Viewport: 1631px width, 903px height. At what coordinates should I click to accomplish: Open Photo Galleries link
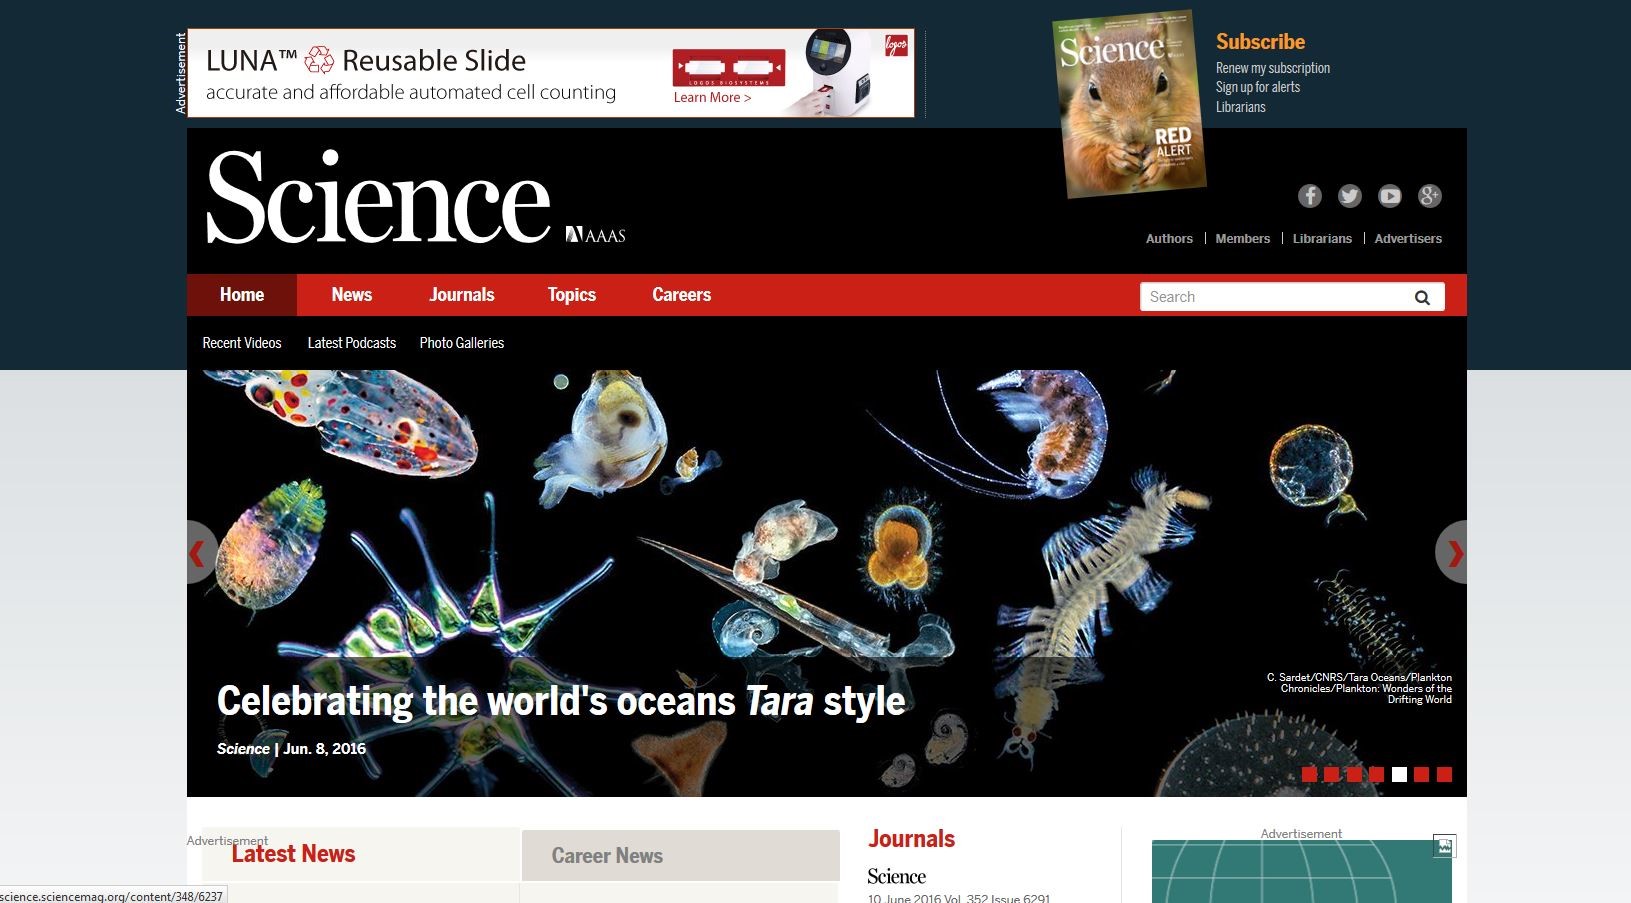click(x=462, y=343)
